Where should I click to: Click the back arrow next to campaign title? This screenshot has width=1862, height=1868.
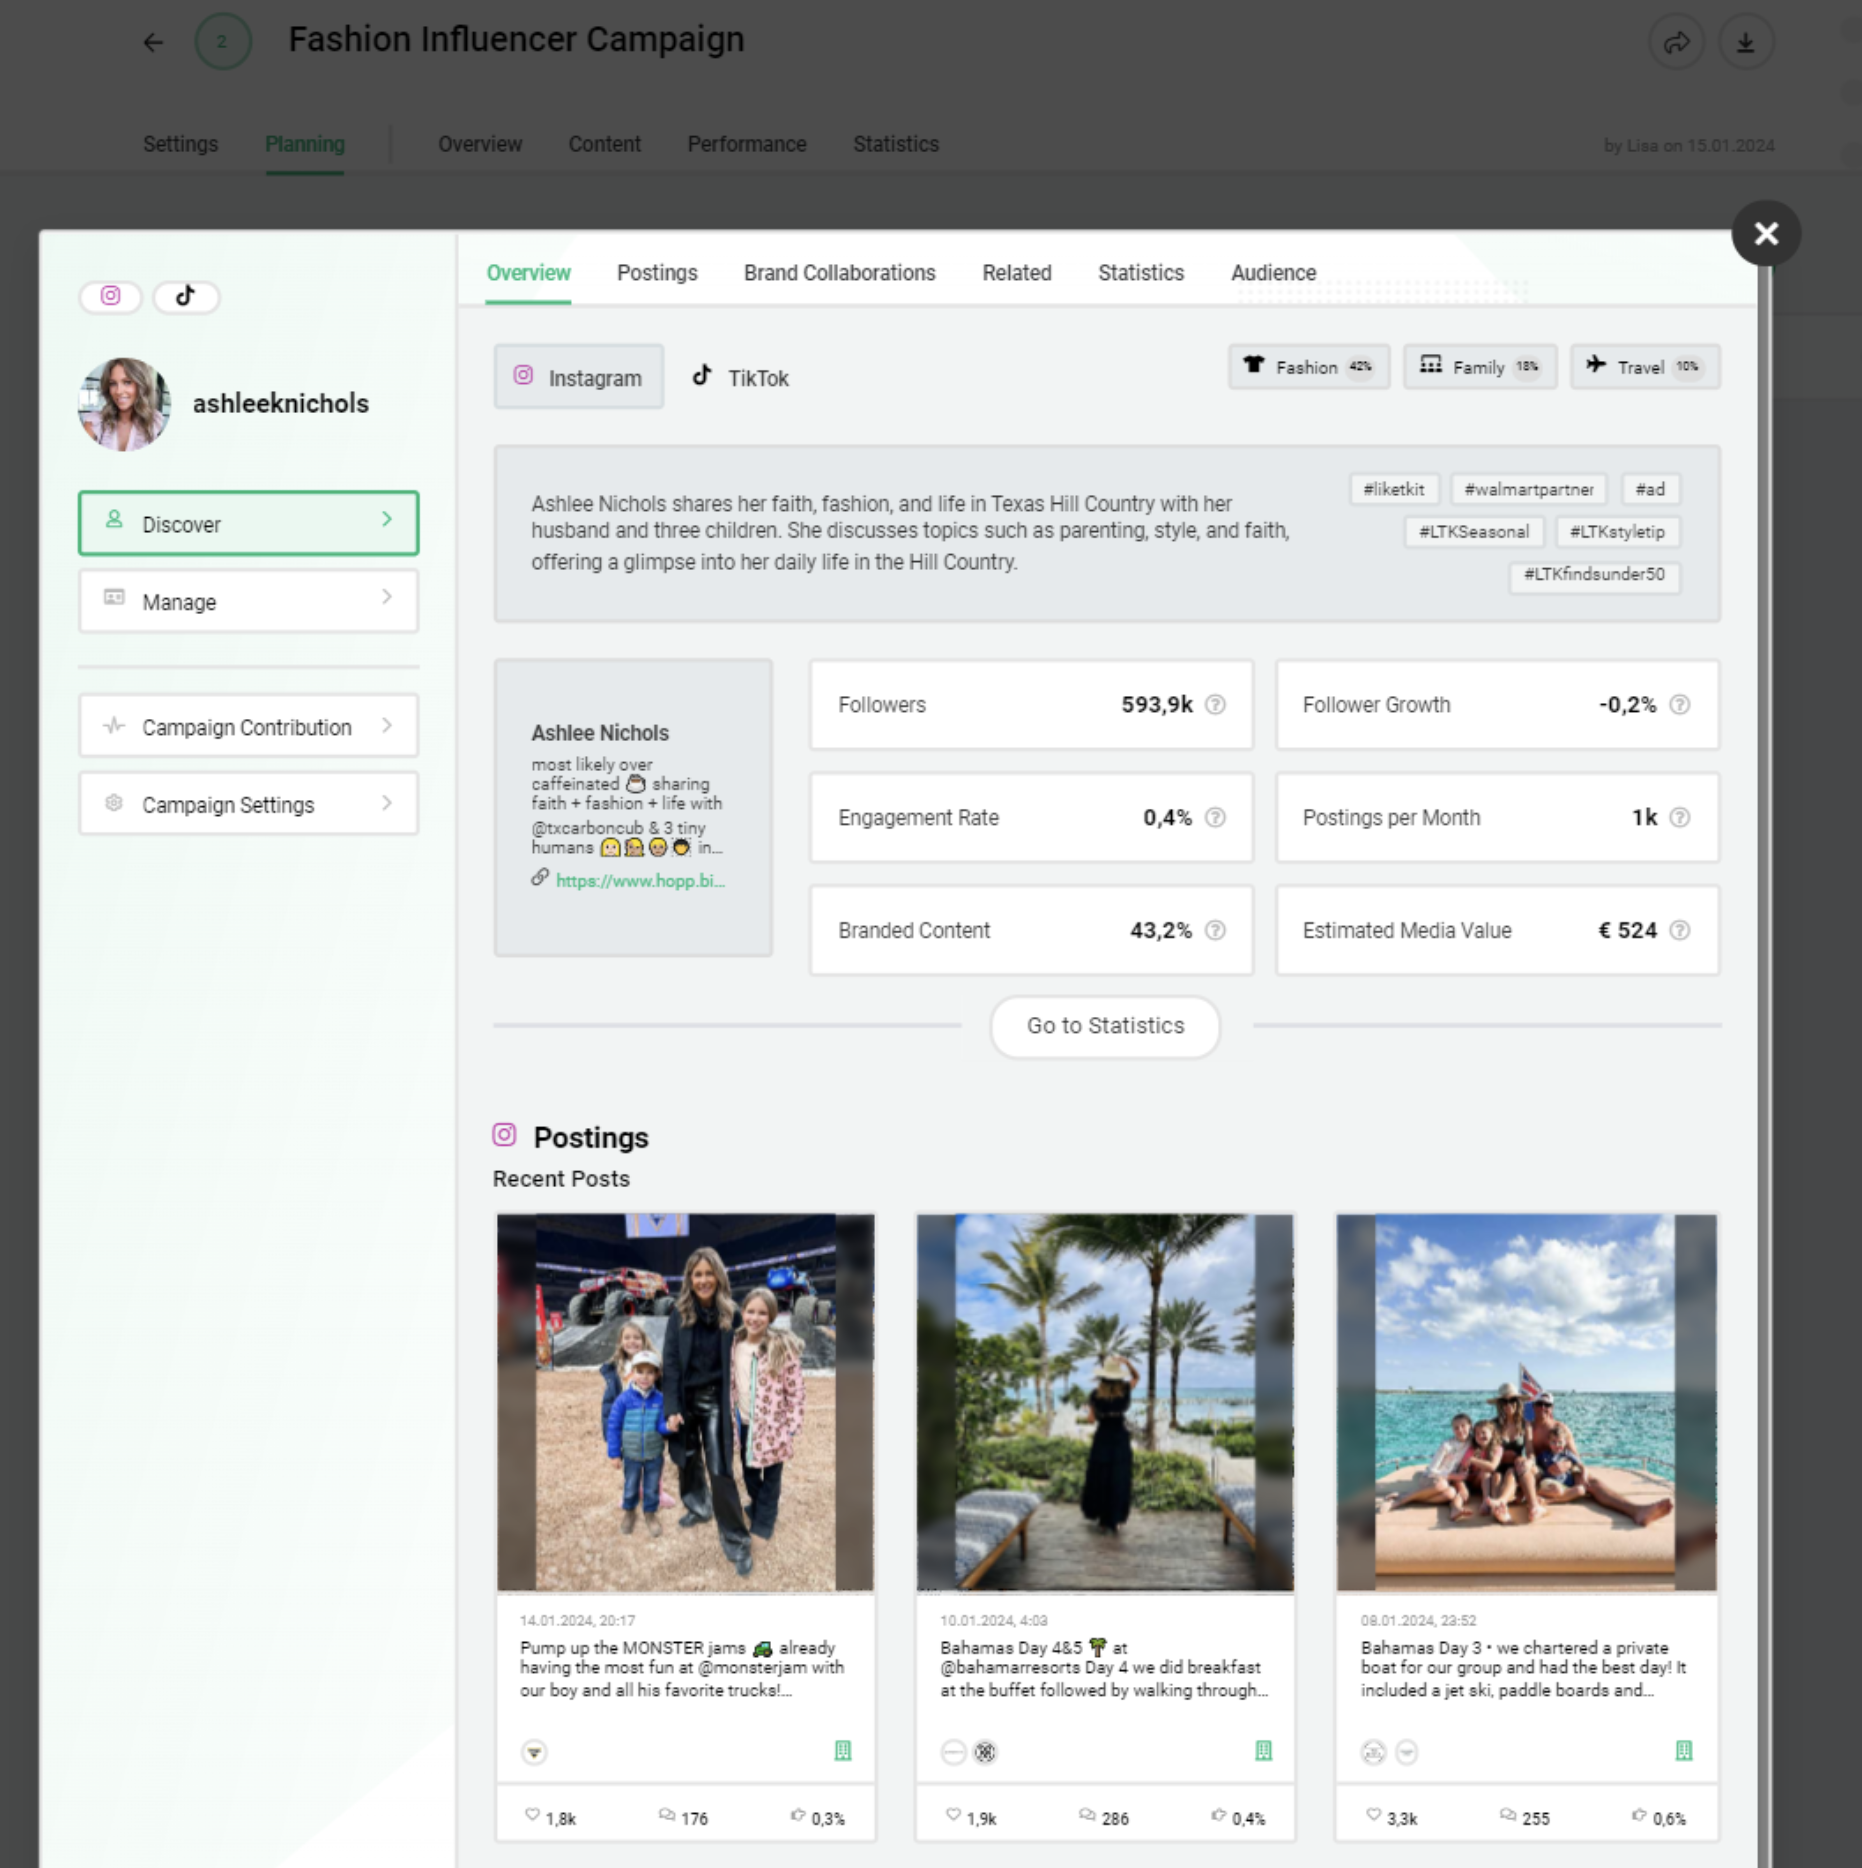(152, 42)
